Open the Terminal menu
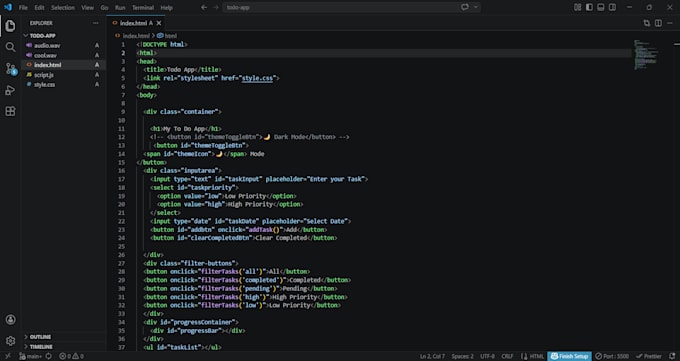The width and height of the screenshot is (680, 361). tap(143, 7)
